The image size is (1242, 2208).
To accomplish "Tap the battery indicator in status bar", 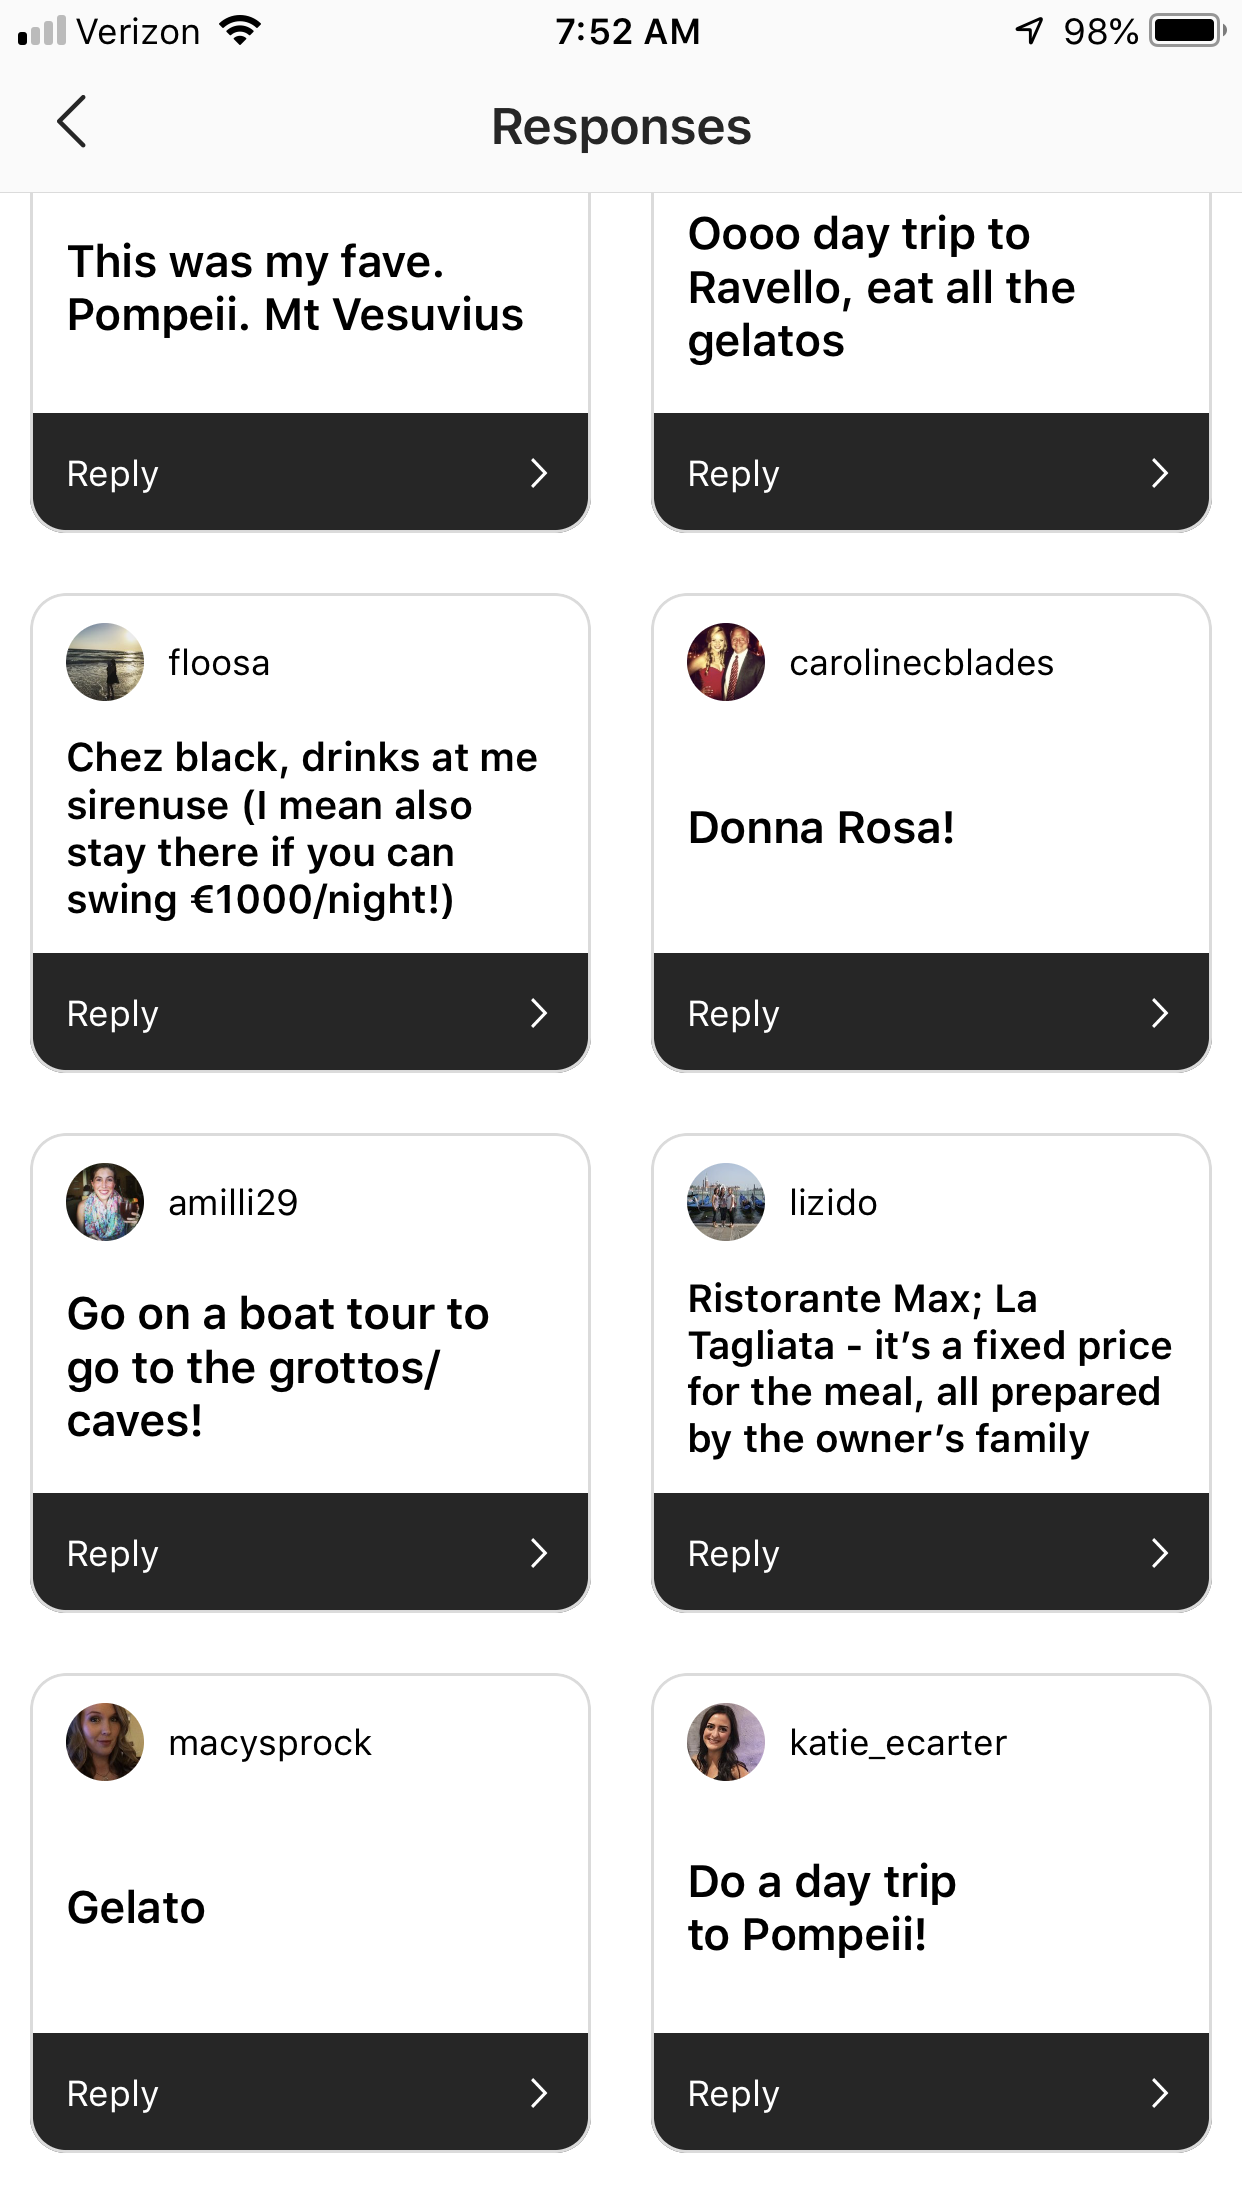I will coord(1186,31).
